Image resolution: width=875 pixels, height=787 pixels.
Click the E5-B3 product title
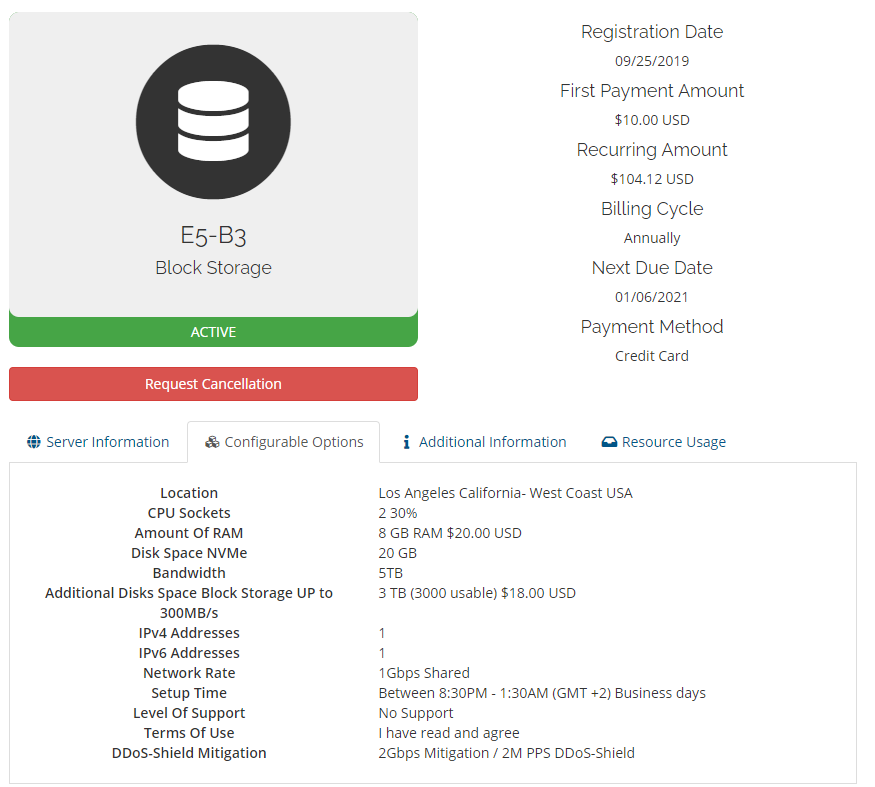(x=213, y=235)
